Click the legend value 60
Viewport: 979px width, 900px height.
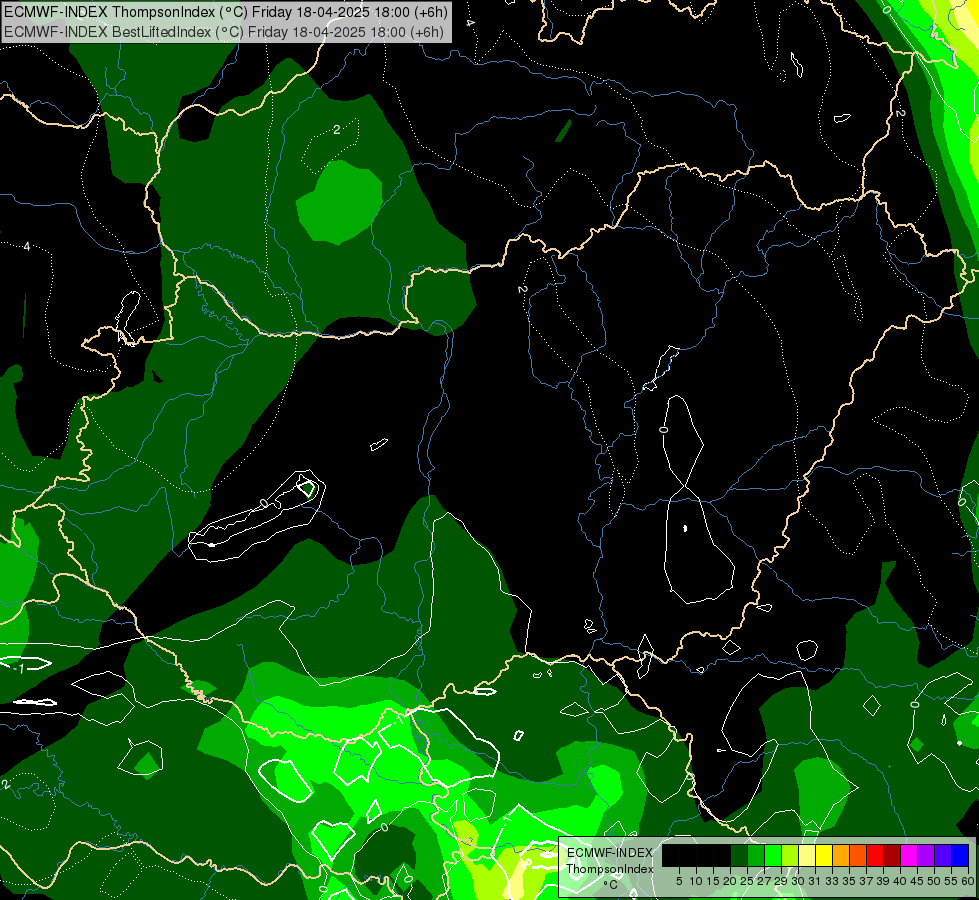(968, 881)
